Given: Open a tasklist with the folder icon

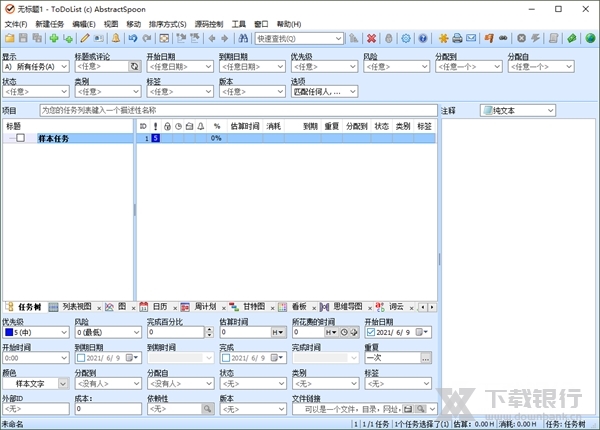Looking at the screenshot, I should 10,38.
